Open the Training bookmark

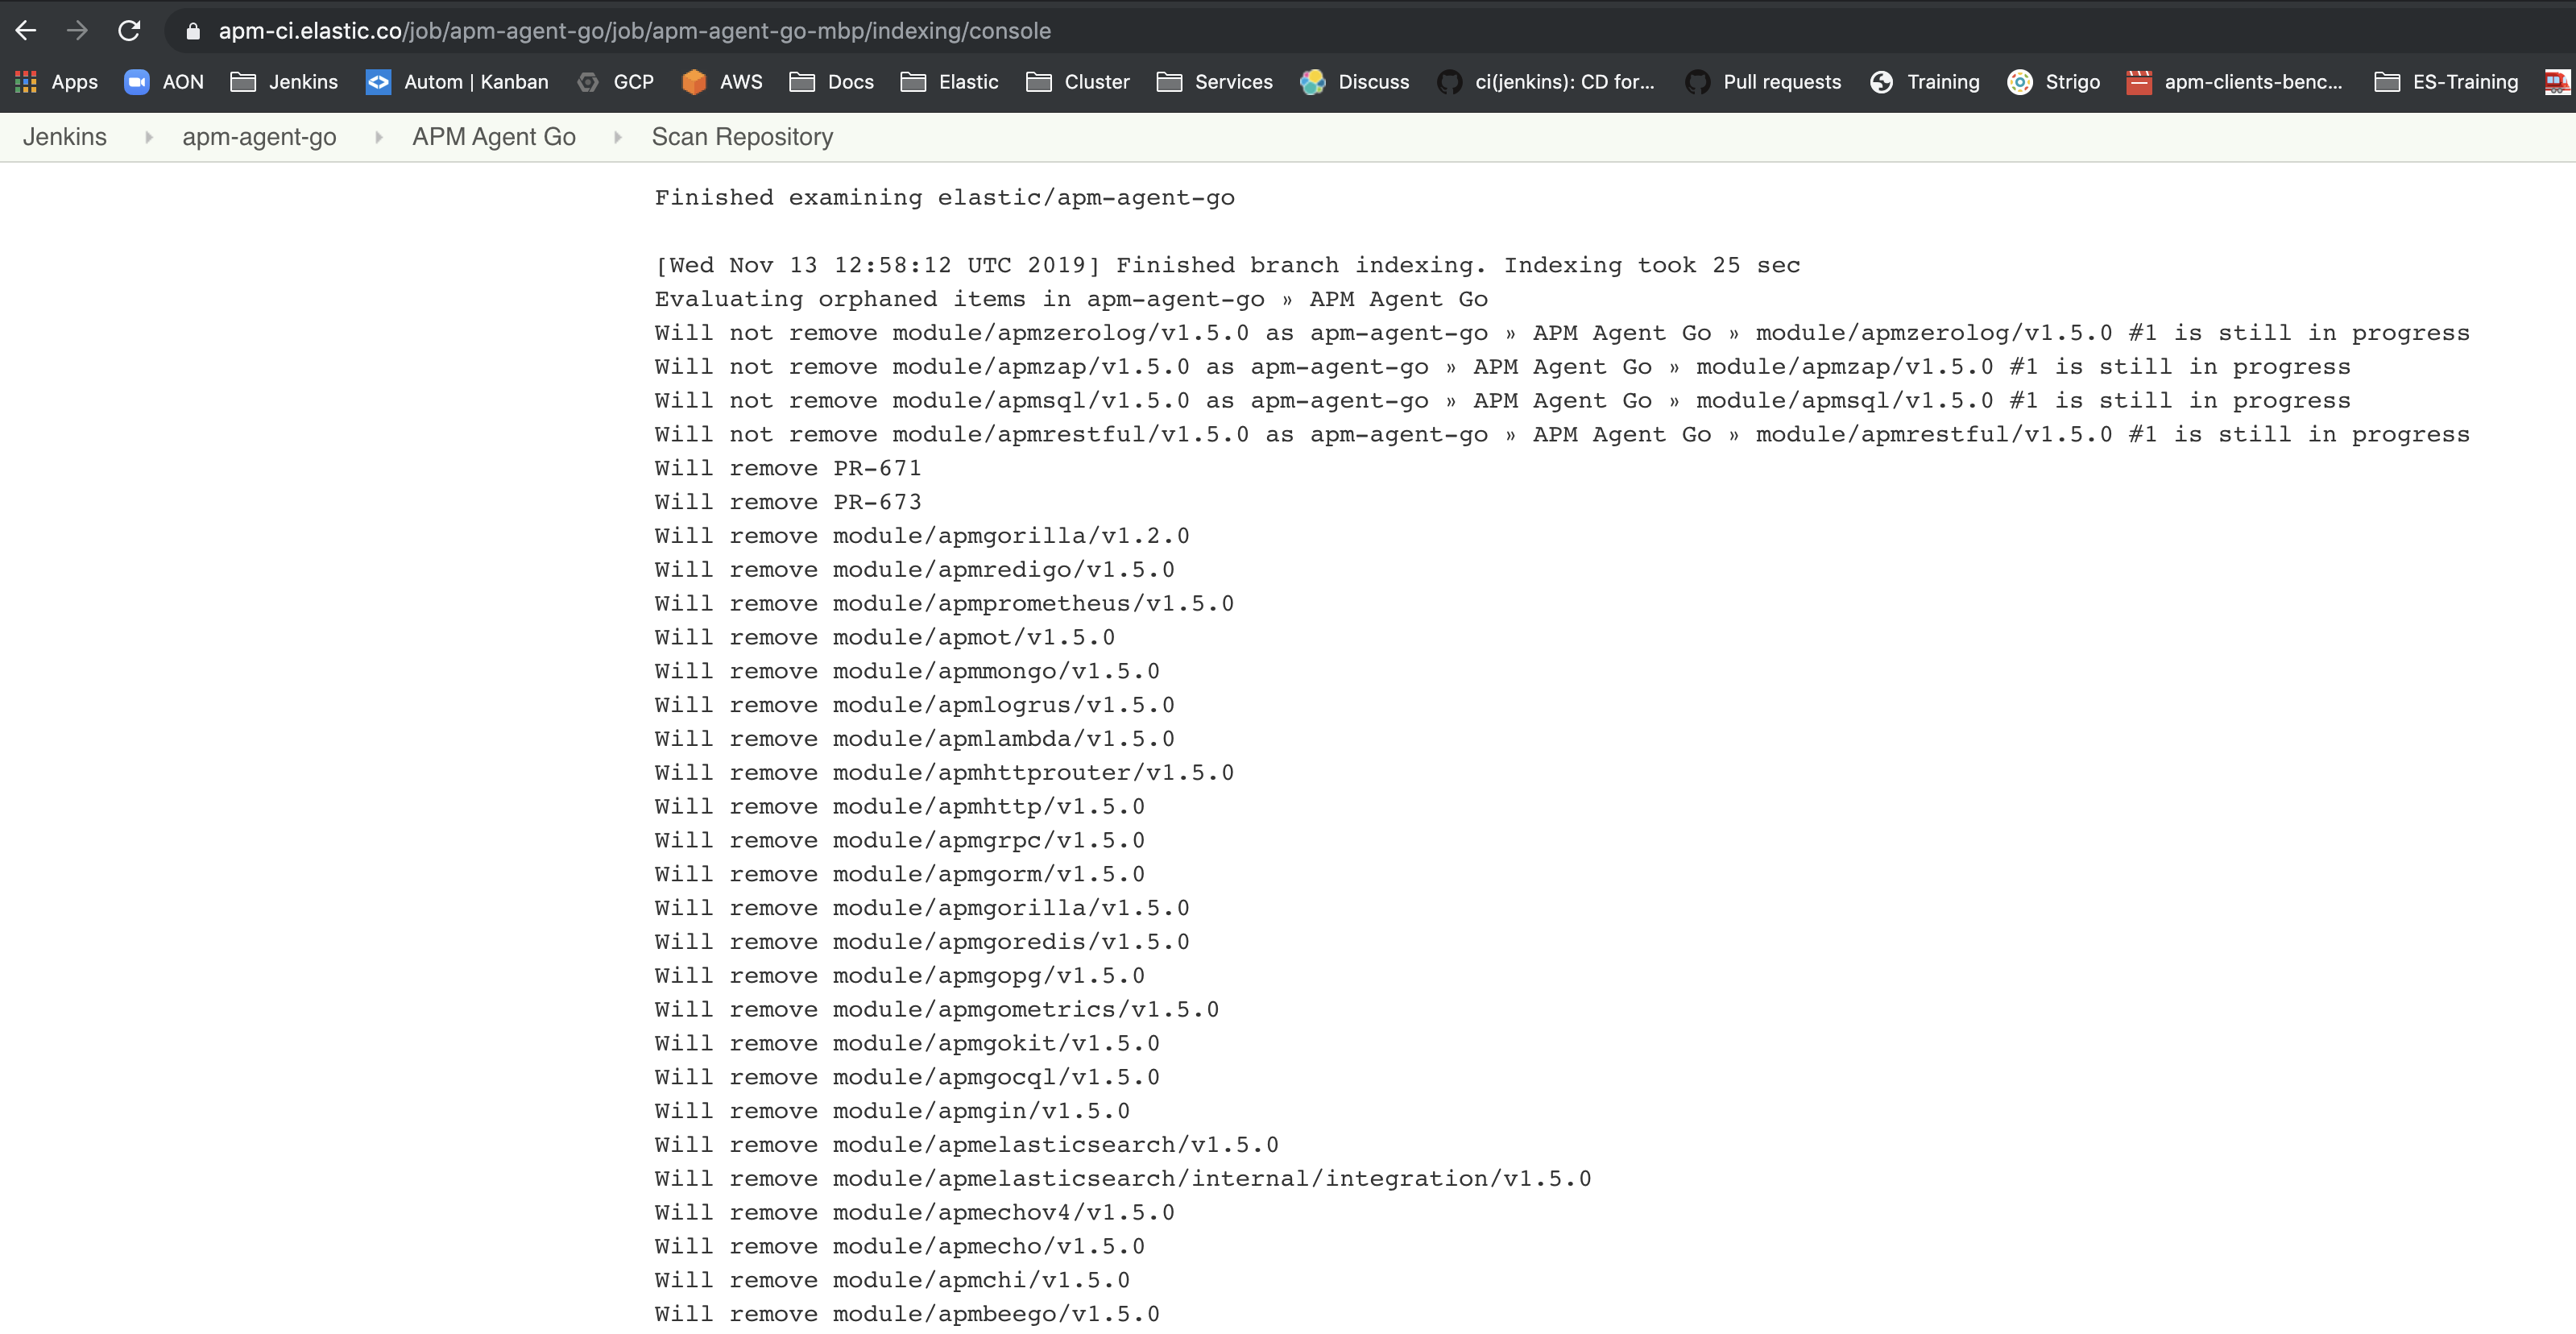[1924, 82]
